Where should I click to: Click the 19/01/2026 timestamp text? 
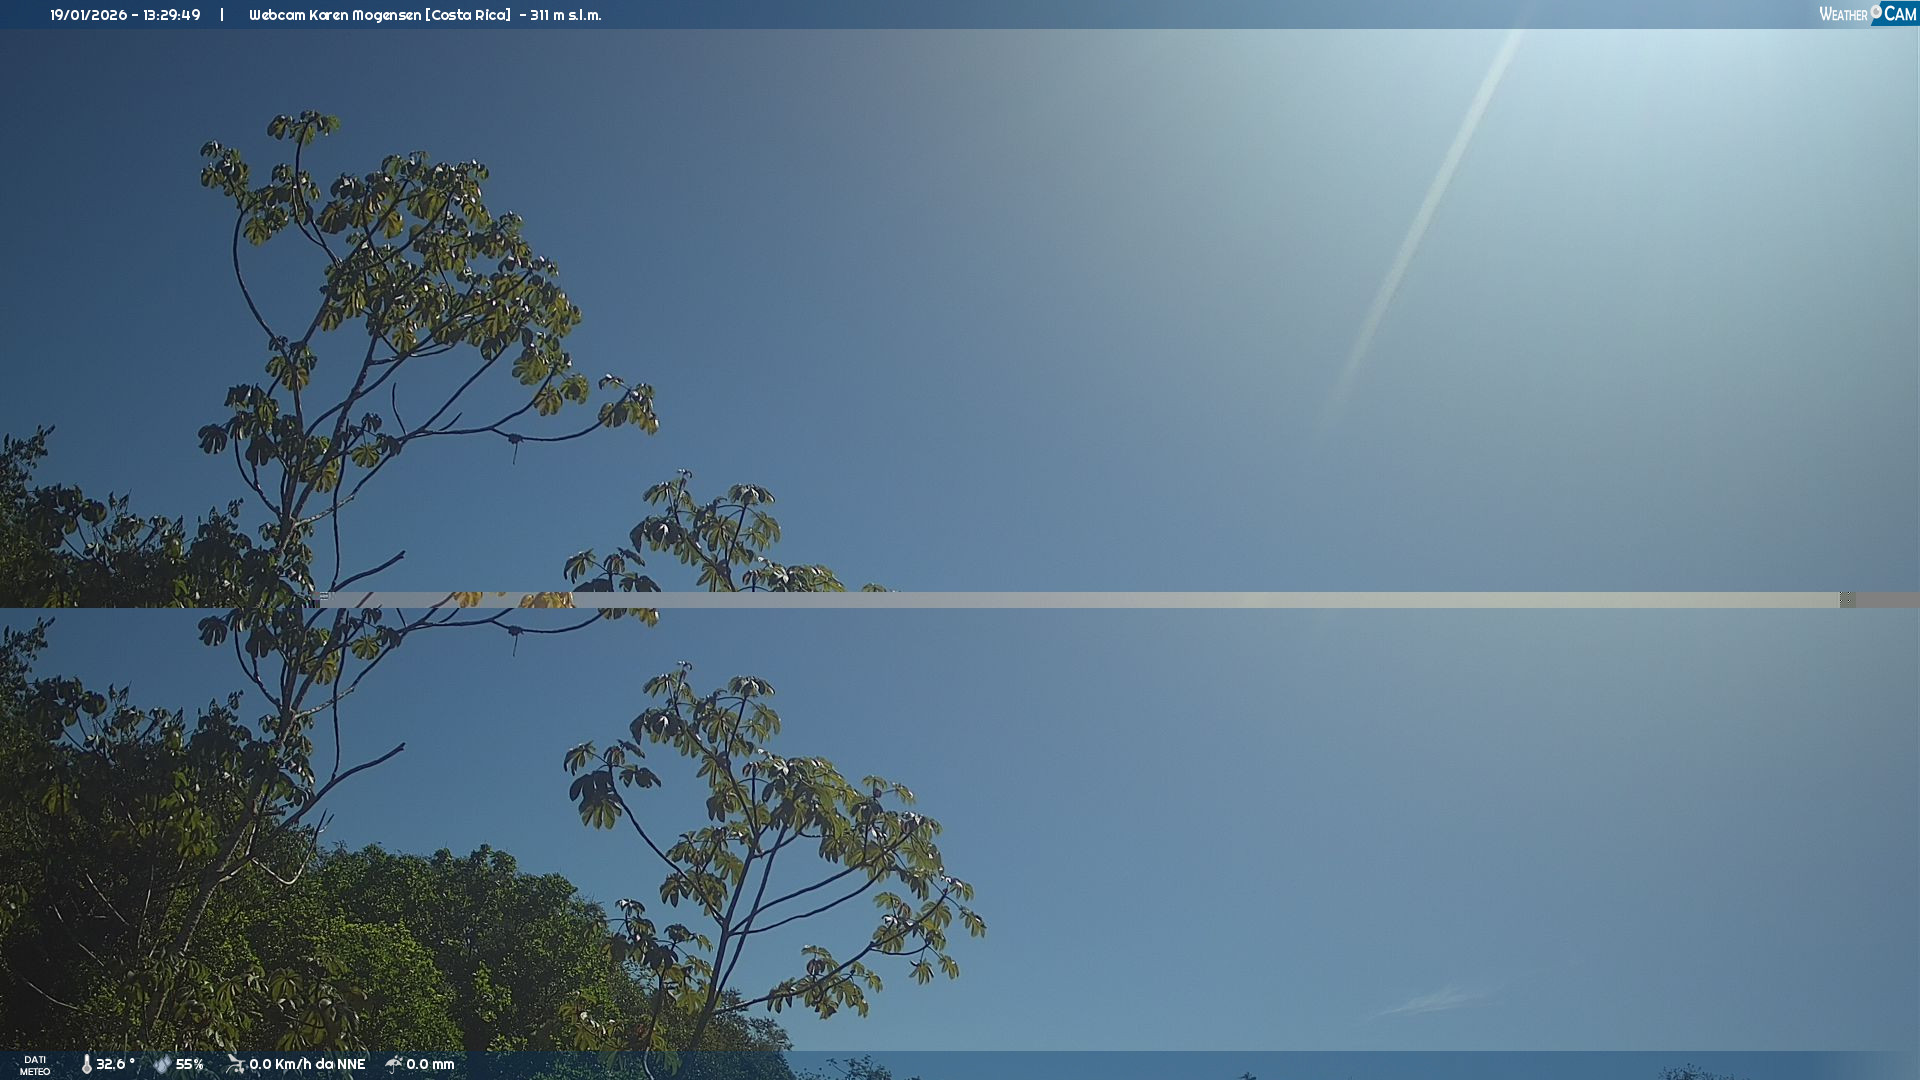[88, 15]
